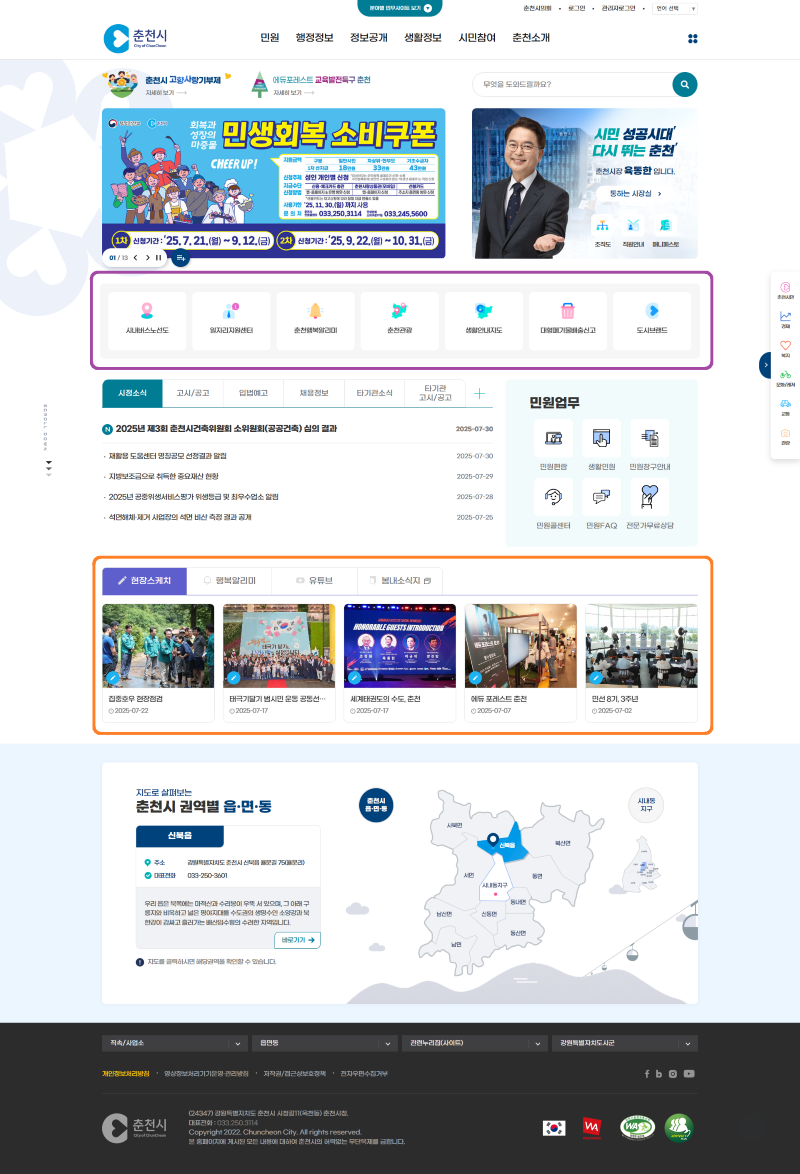800x1174 pixels.
Task: Open the 개인정보처리방침 footer link
Action: click(126, 1073)
